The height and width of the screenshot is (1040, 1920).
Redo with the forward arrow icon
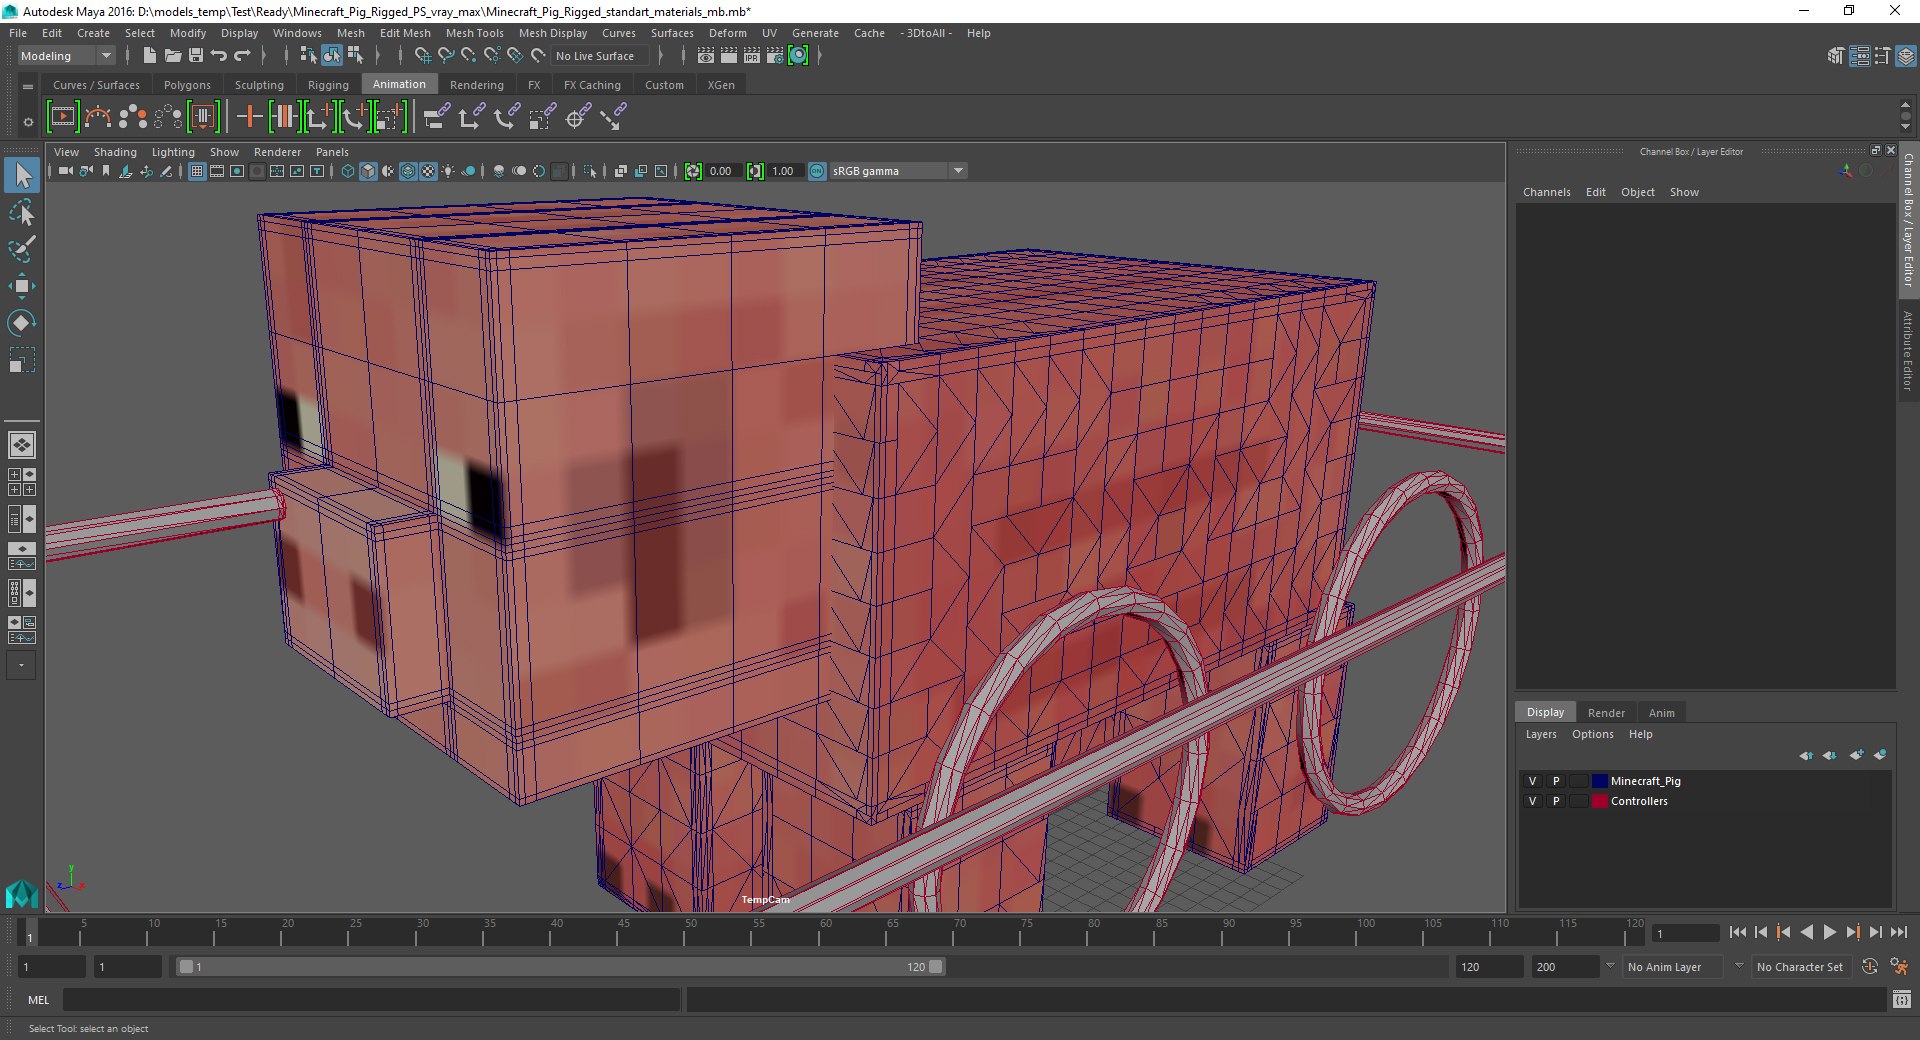coord(242,56)
